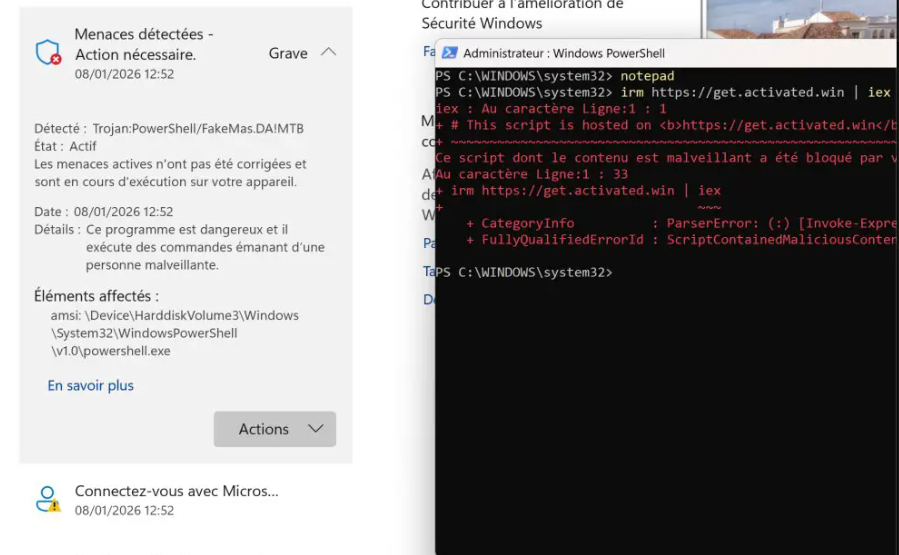899x555 pixels.
Task: Click the PowerShell icon in the title bar
Action: tap(450, 53)
